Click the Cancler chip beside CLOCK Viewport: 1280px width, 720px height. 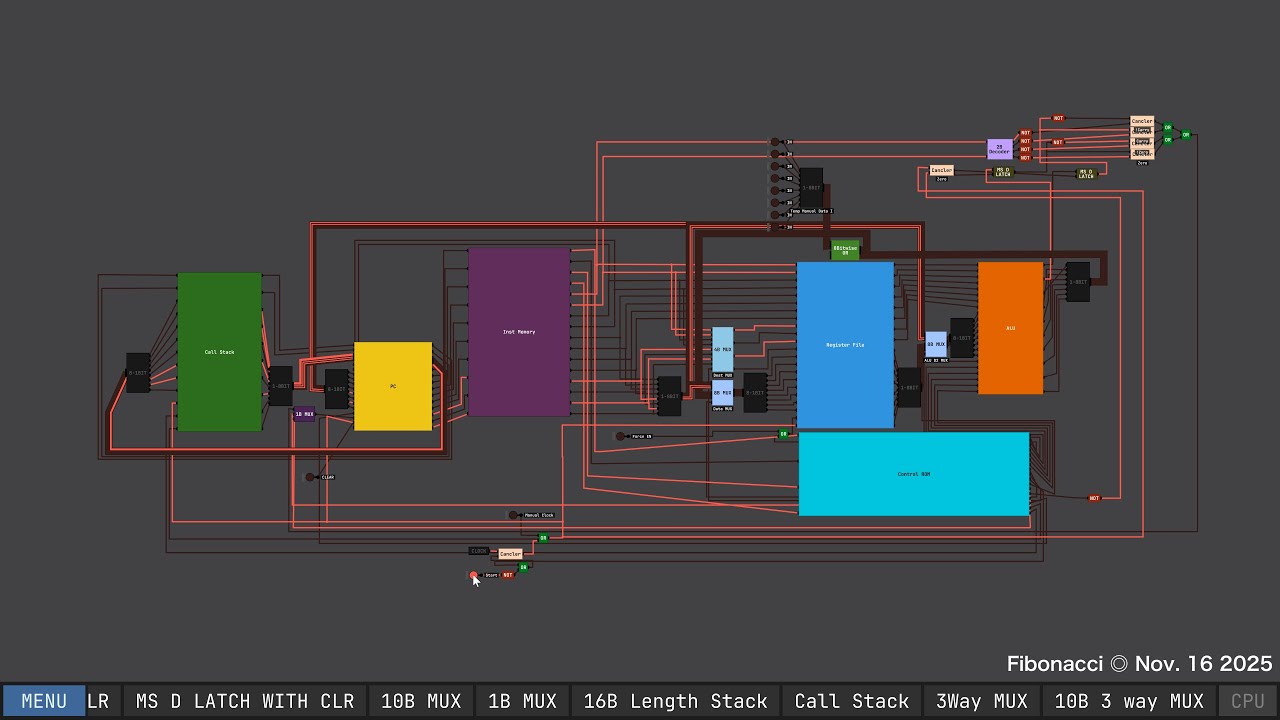[510, 554]
